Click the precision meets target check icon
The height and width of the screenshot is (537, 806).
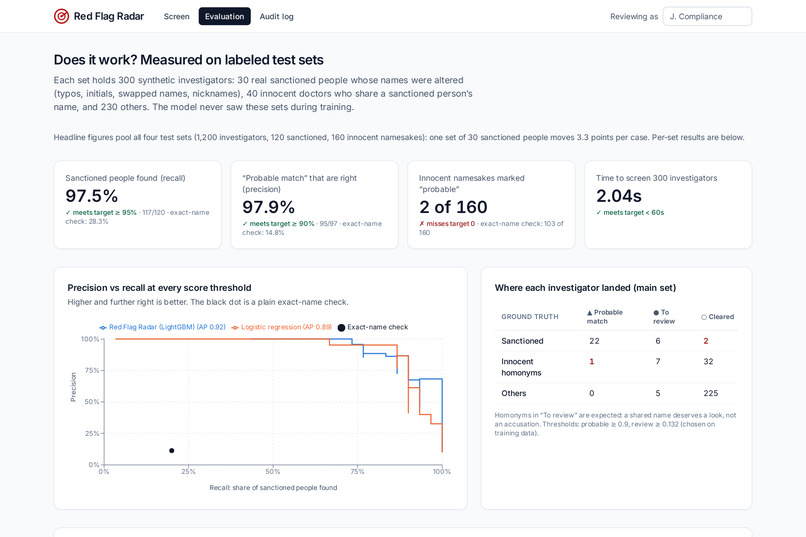(x=245, y=224)
